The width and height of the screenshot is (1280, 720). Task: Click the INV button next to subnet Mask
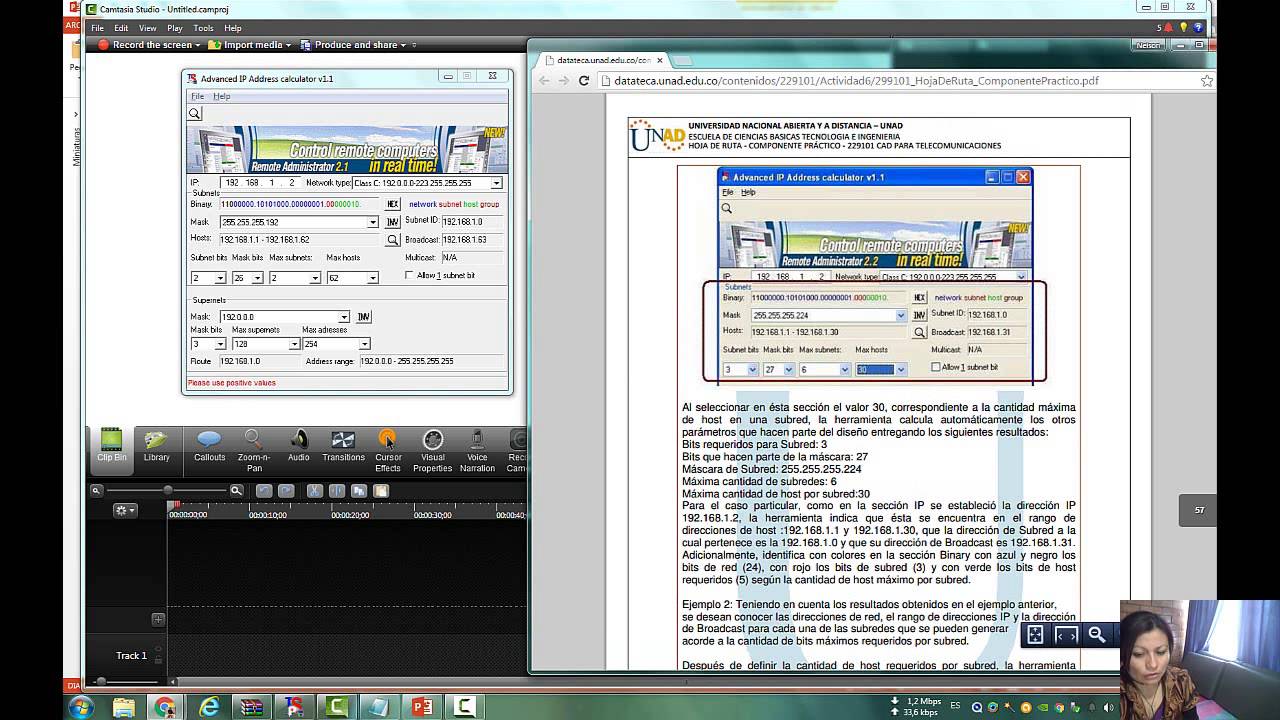click(x=393, y=222)
